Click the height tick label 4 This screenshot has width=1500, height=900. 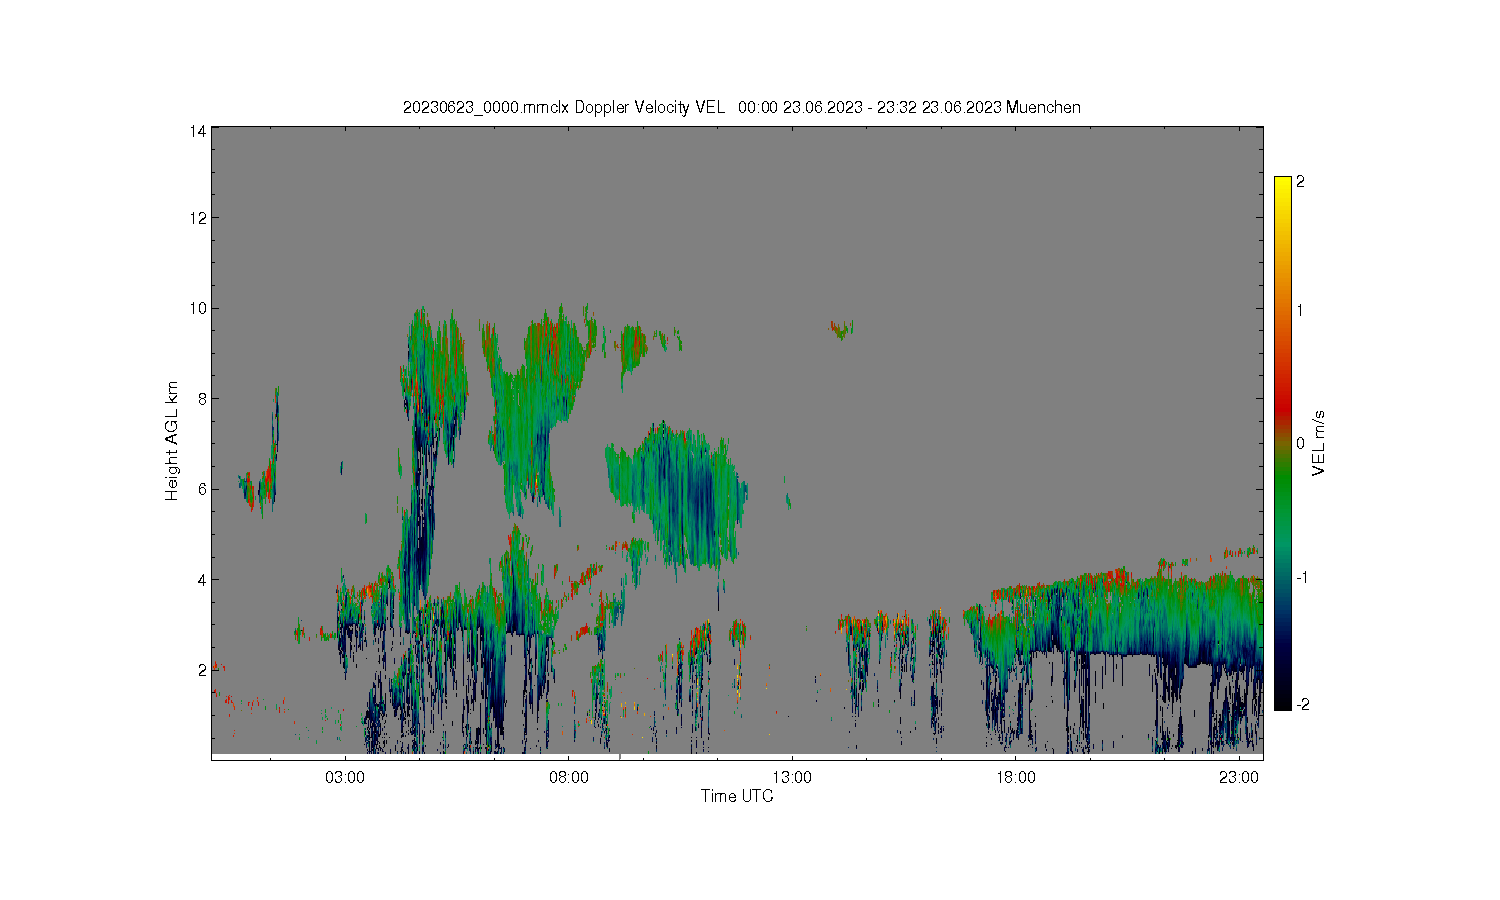pos(202,579)
